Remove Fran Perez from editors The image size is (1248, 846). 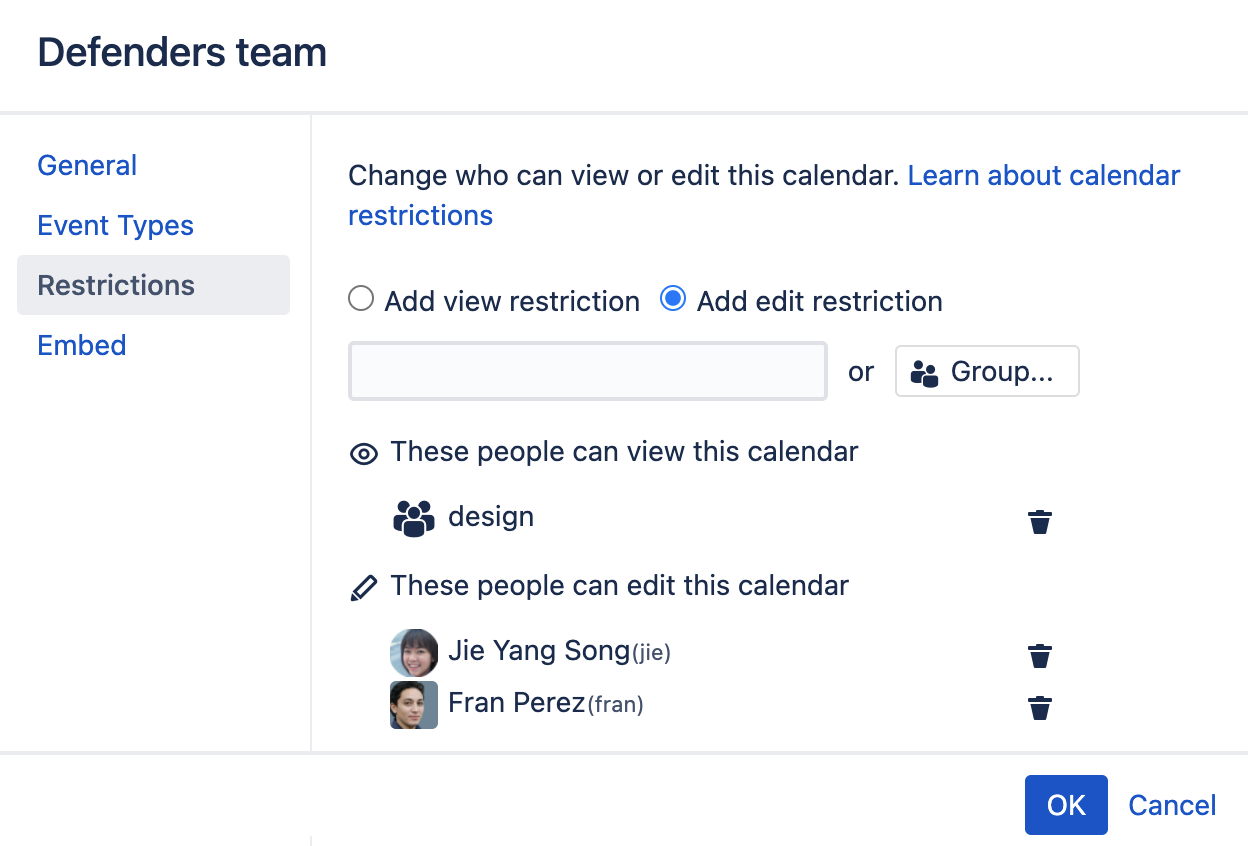pyautogui.click(x=1040, y=708)
